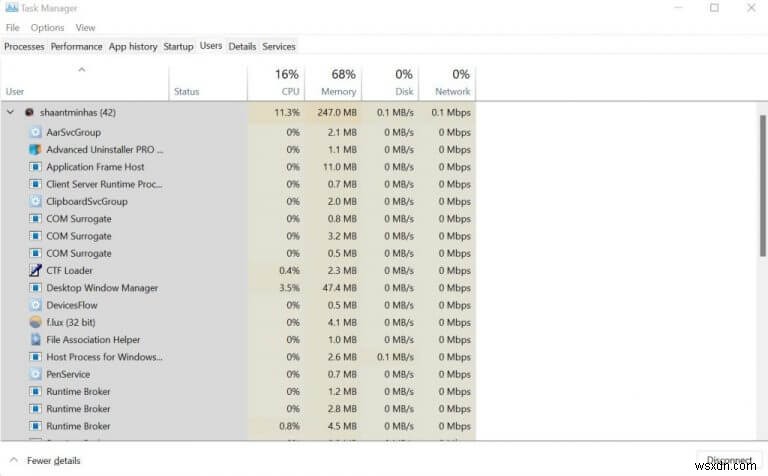
Task: Click the shaantminhas user avatar icon
Action: click(29, 113)
